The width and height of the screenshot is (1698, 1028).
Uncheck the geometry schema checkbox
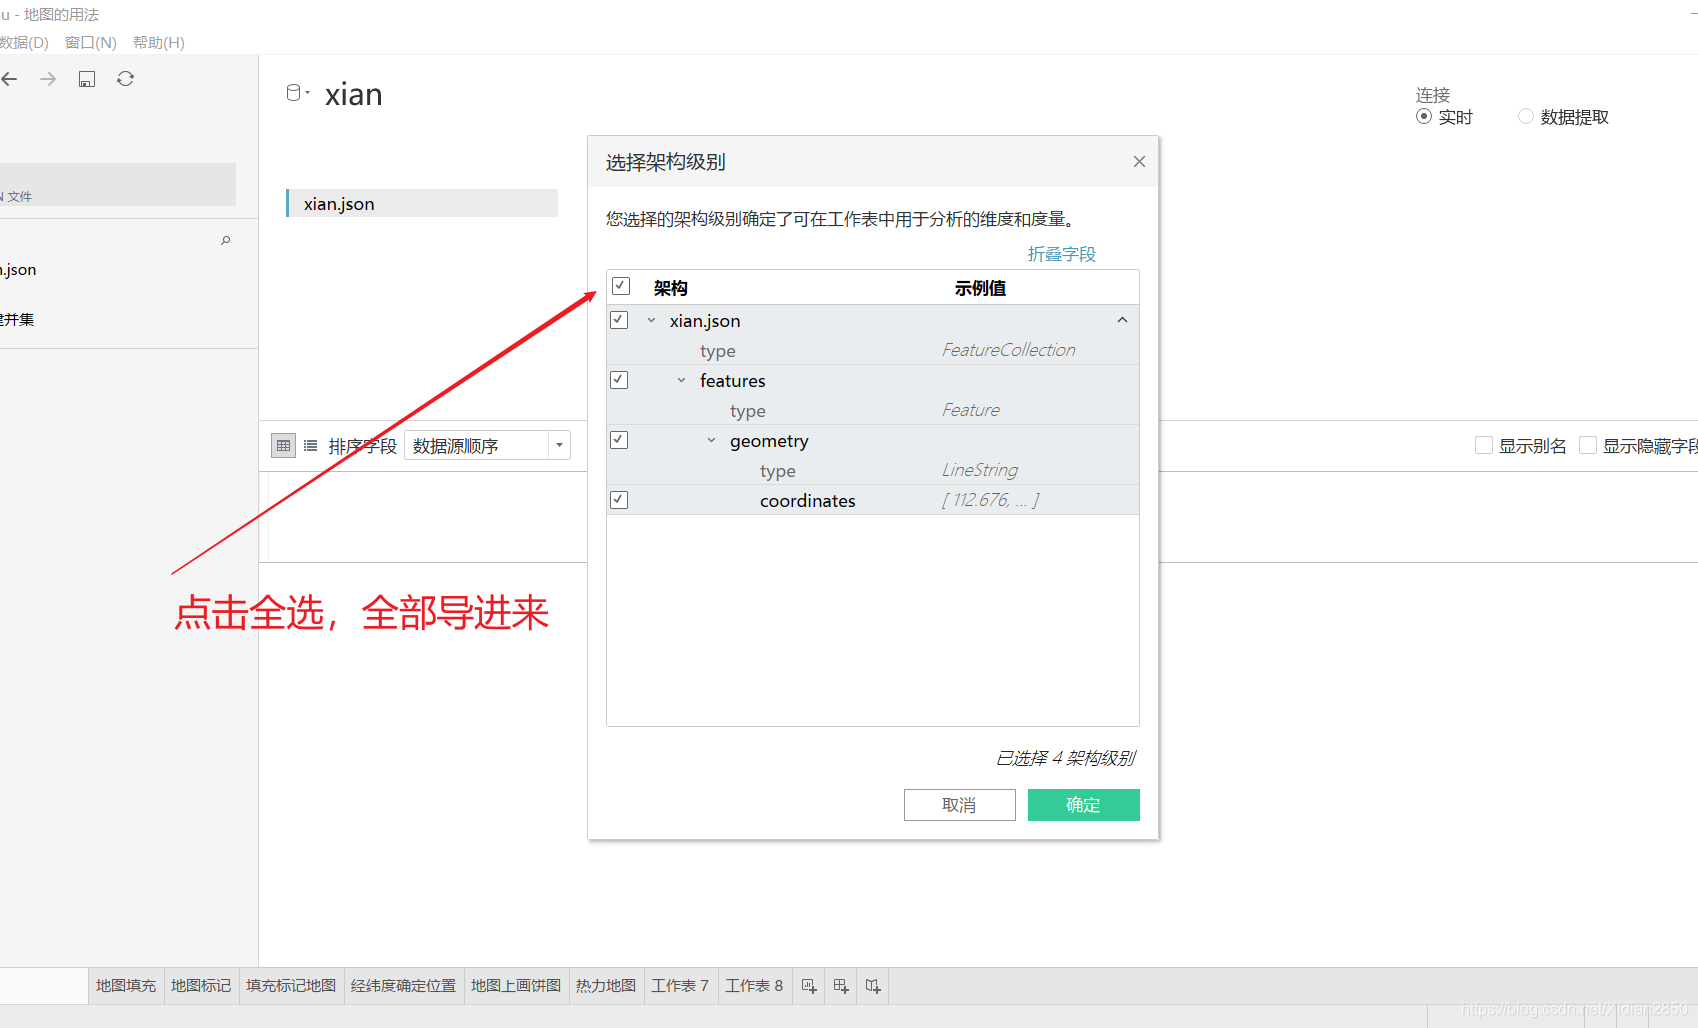click(619, 440)
